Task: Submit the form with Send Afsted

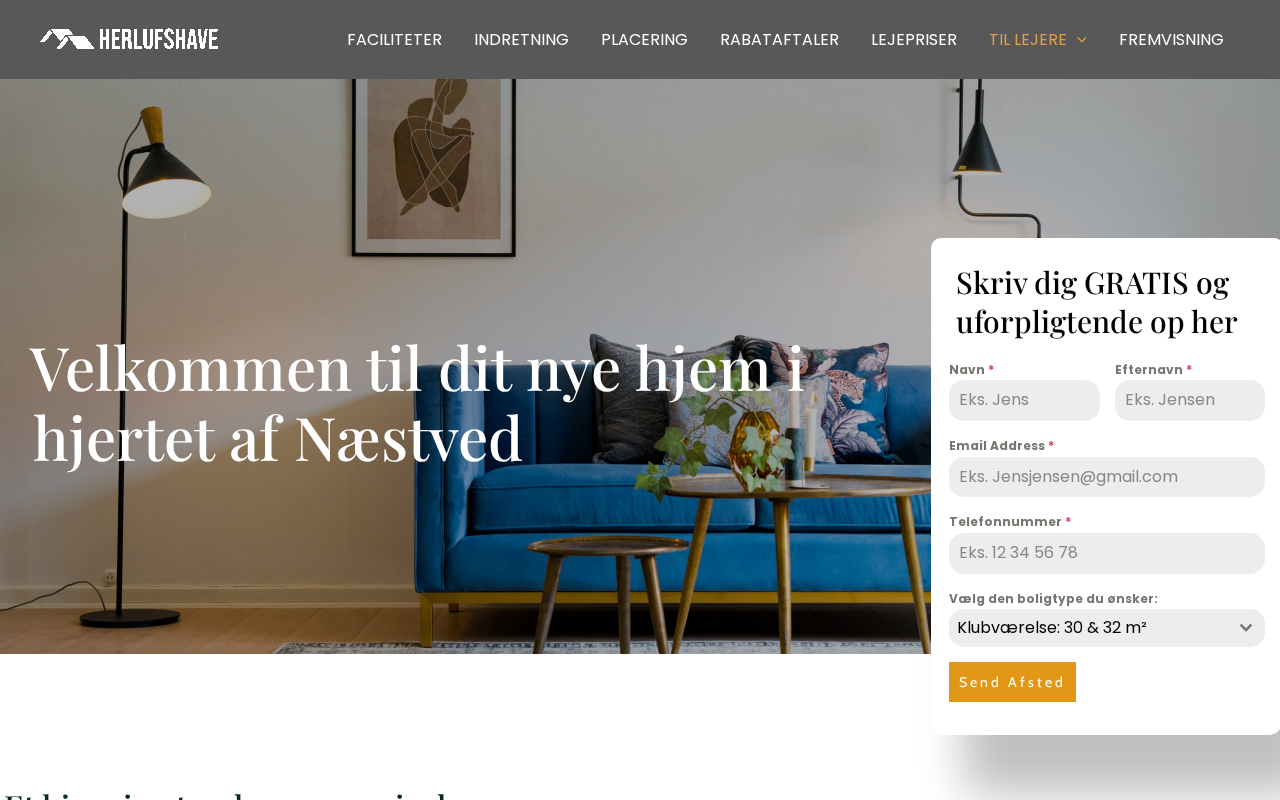Action: click(1012, 682)
